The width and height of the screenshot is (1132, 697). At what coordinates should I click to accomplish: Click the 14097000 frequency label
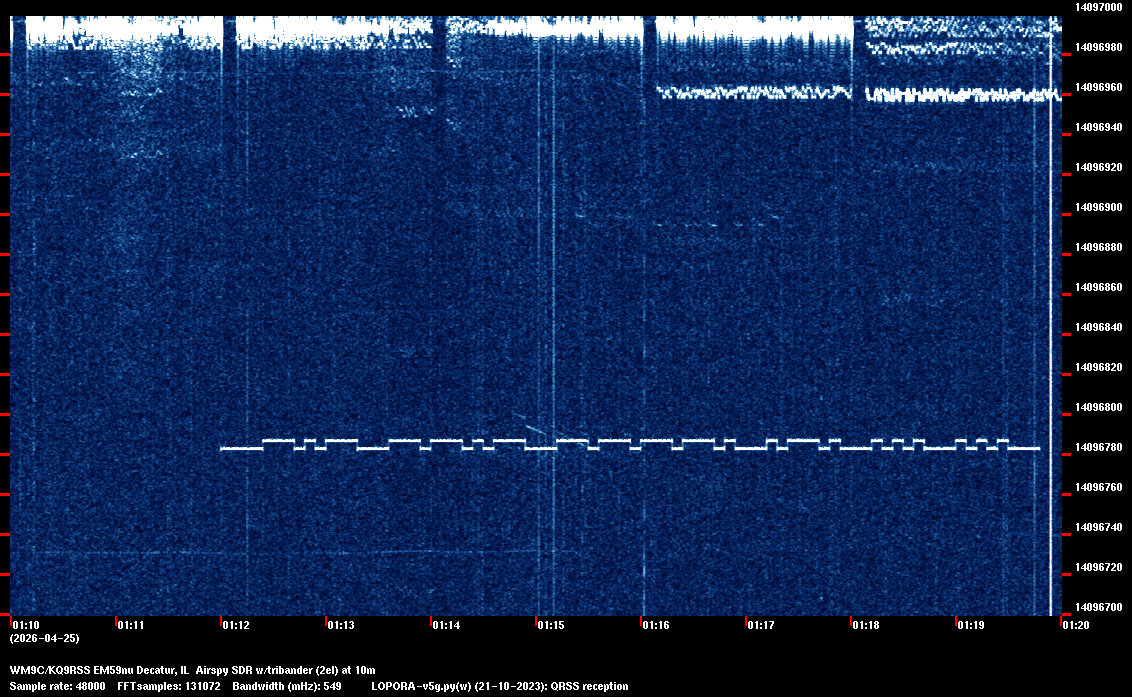coord(1099,7)
